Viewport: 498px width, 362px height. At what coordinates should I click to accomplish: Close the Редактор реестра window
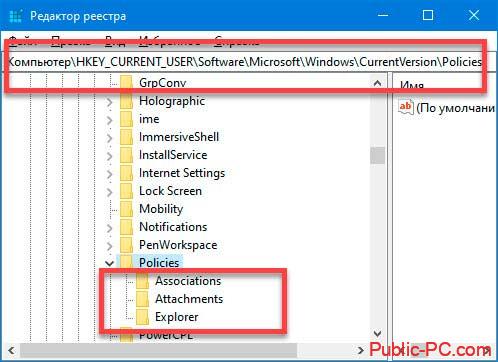(x=474, y=15)
